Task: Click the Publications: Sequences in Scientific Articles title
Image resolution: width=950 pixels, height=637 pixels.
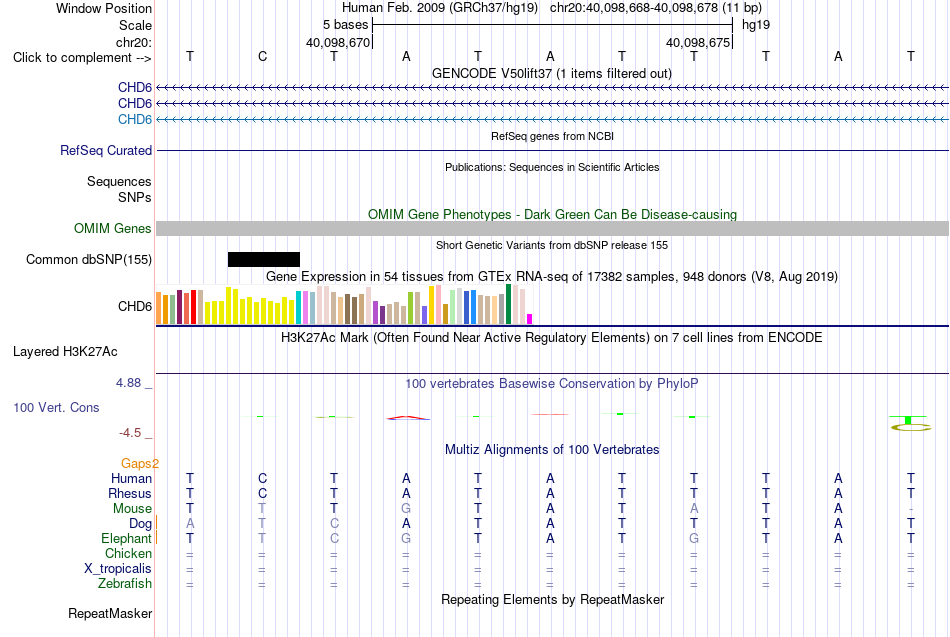Action: pyautogui.click(x=552, y=167)
